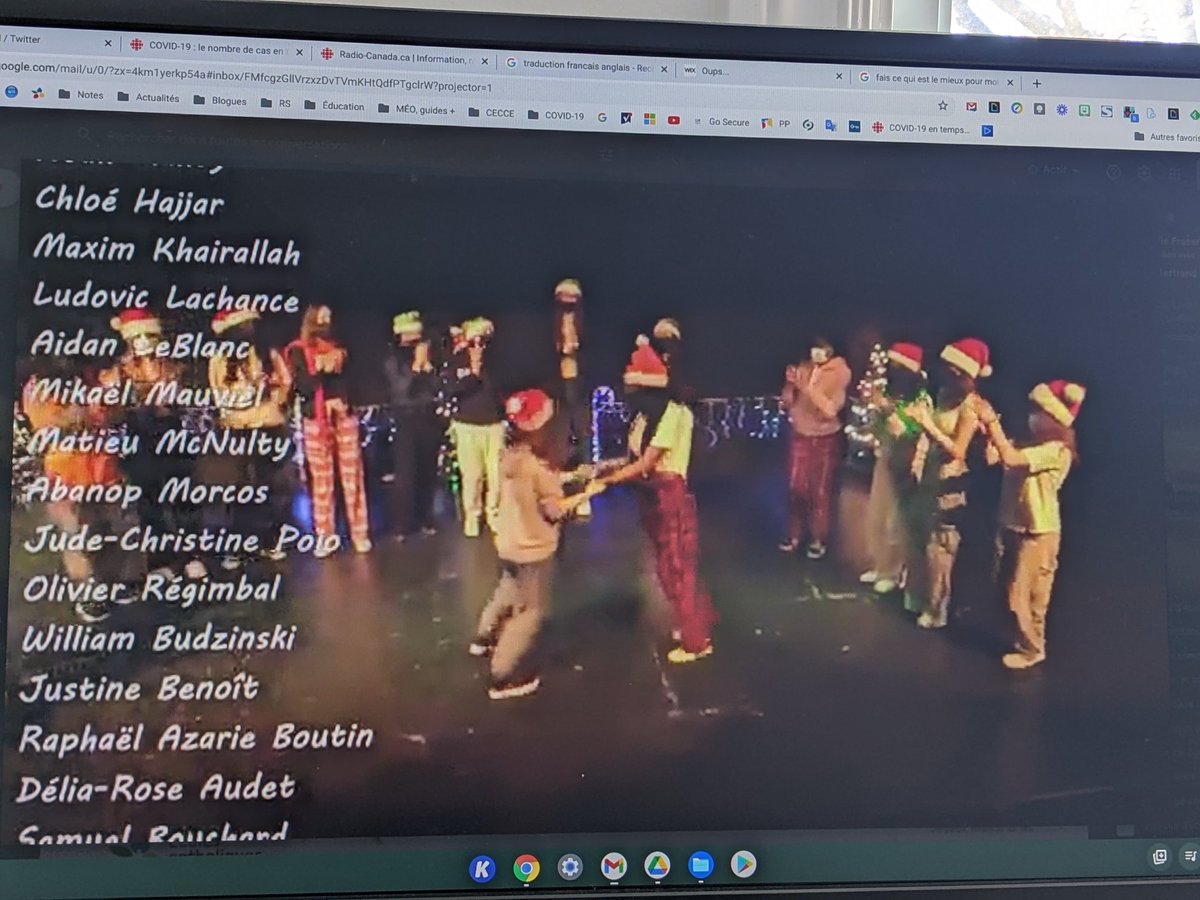1200x900 pixels.
Task: Open the YouTube bookmark icon
Action: pos(674,120)
